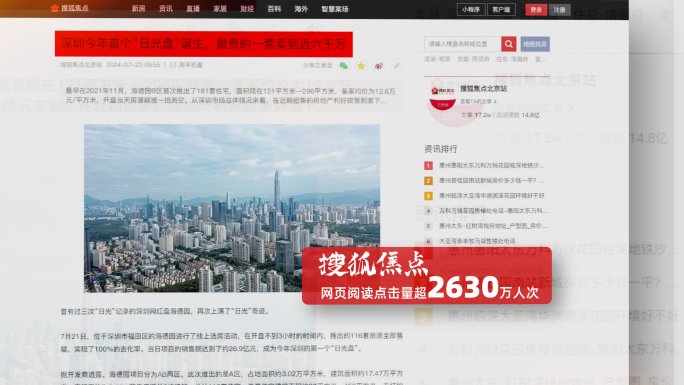Open the 京能·西贤府 suggested search link

473,59
